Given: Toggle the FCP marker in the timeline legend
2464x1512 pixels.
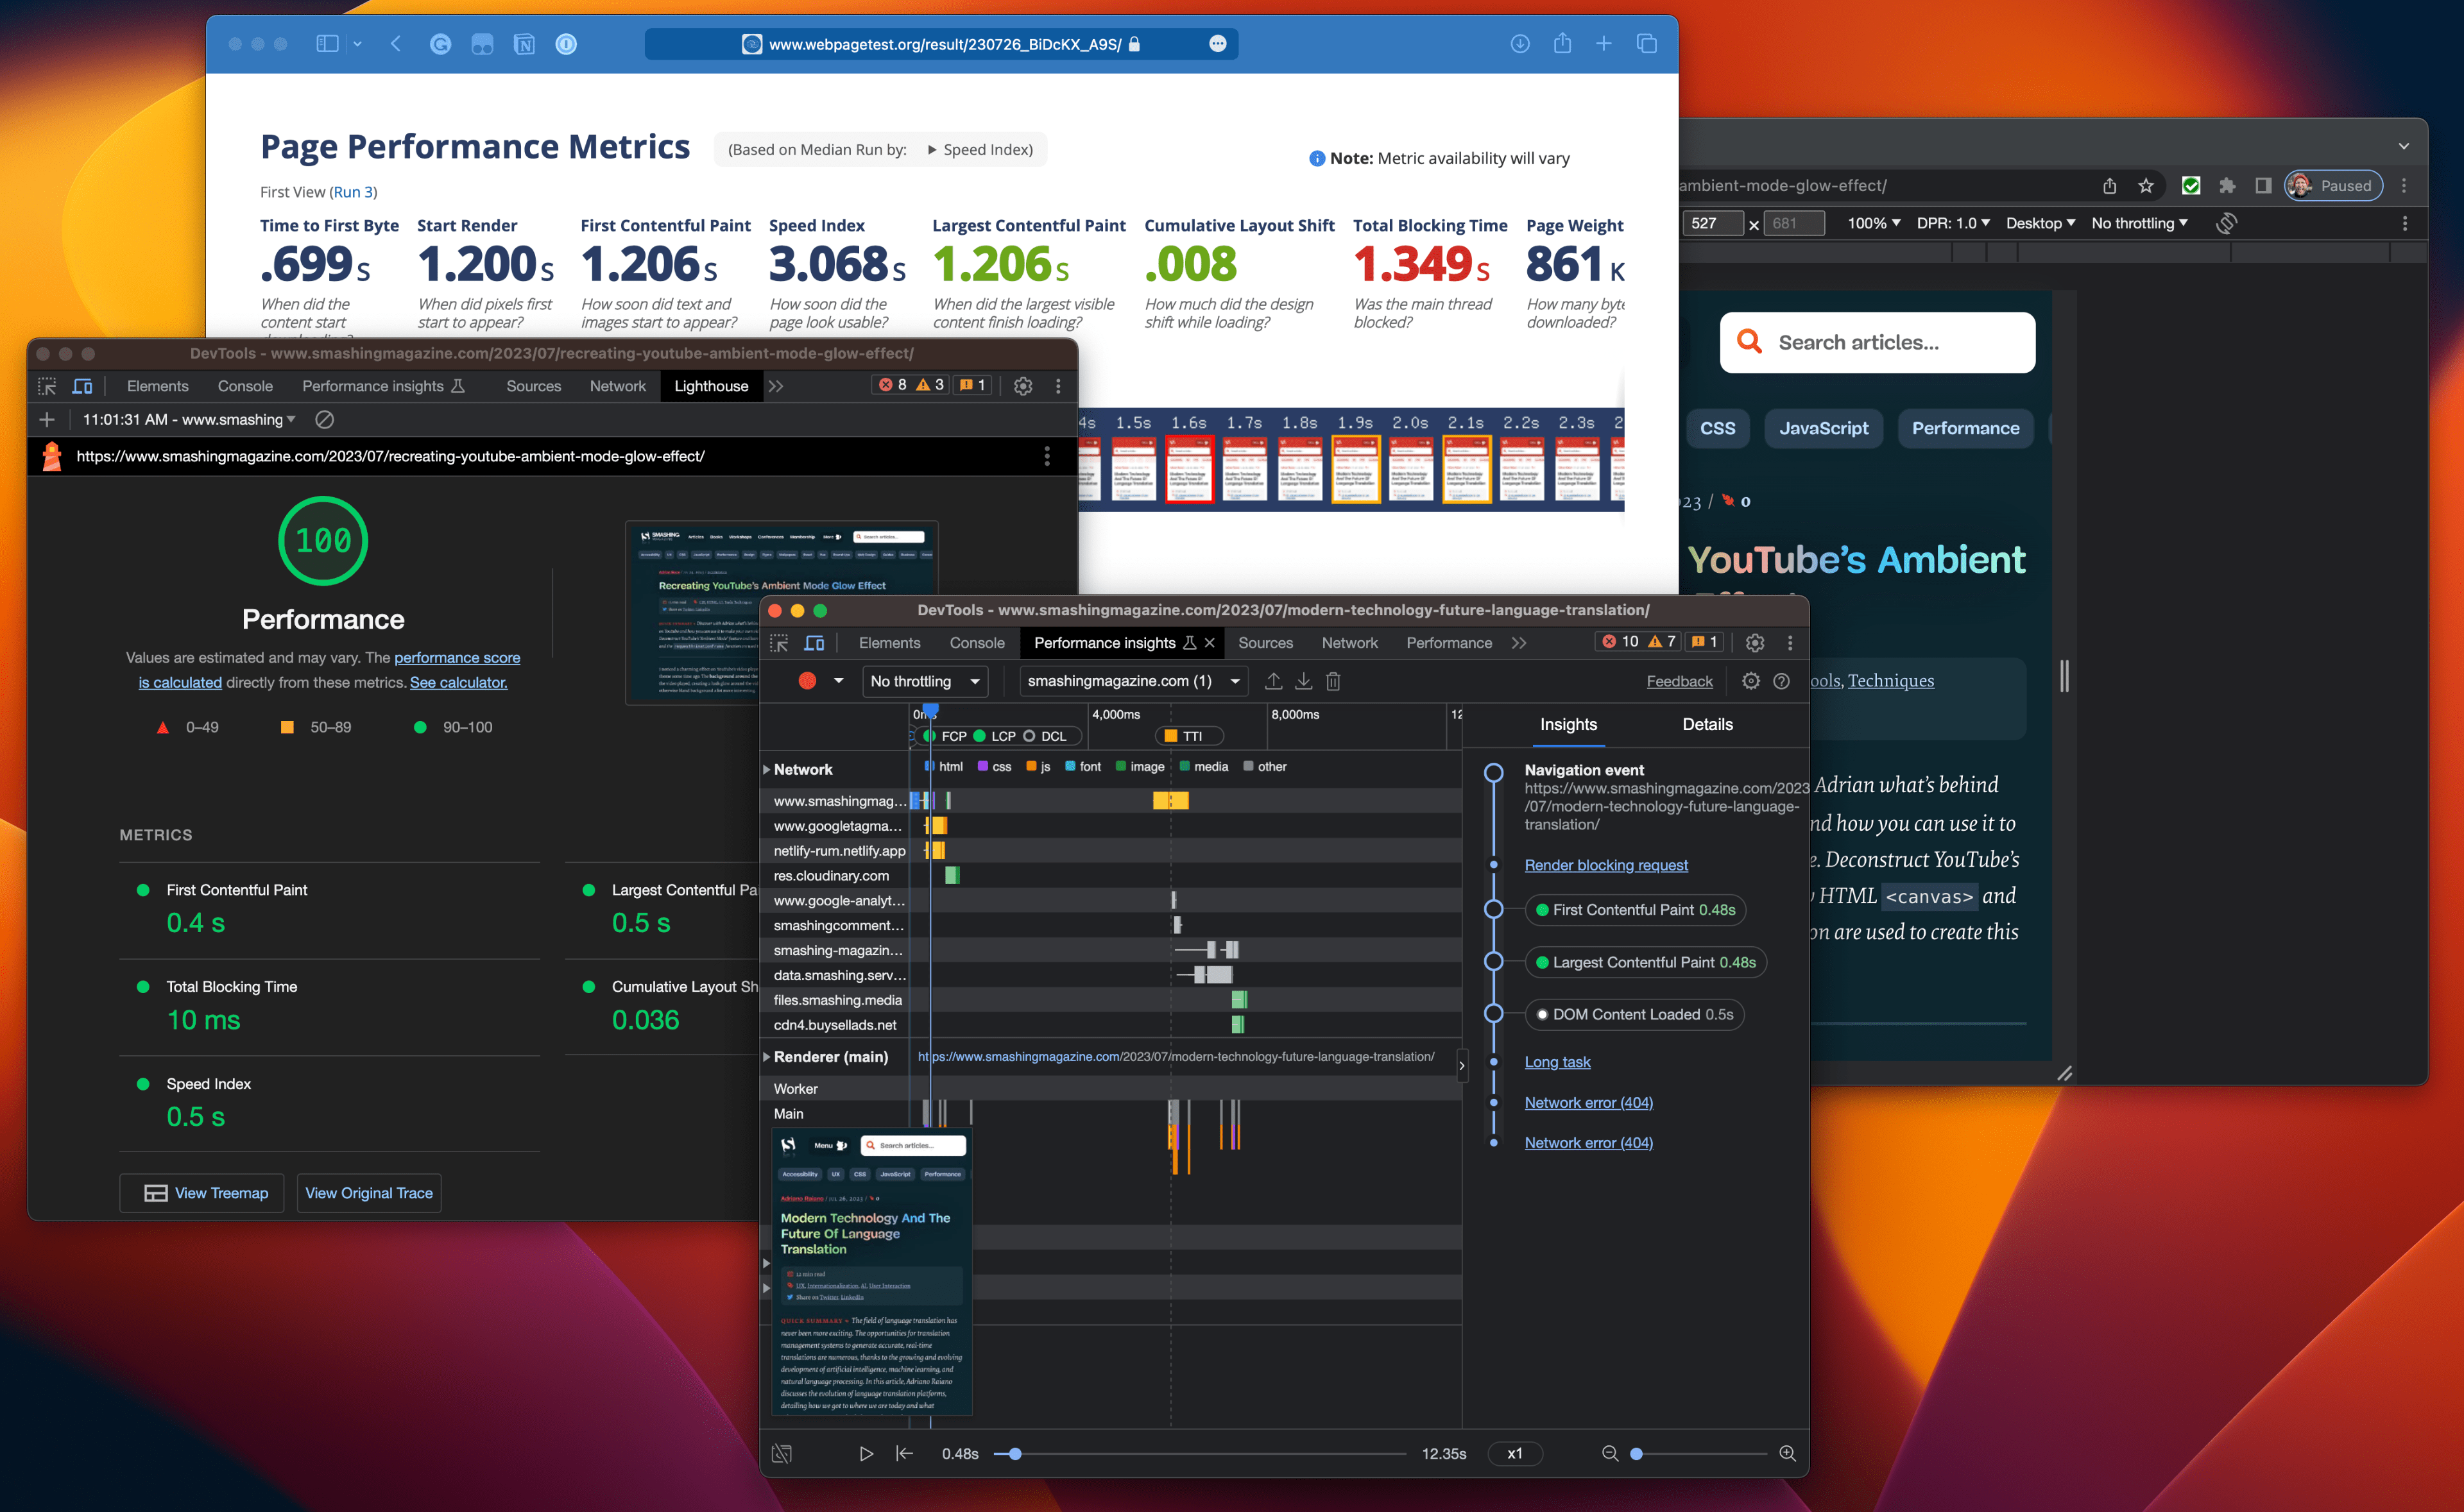Looking at the screenshot, I should (948, 735).
